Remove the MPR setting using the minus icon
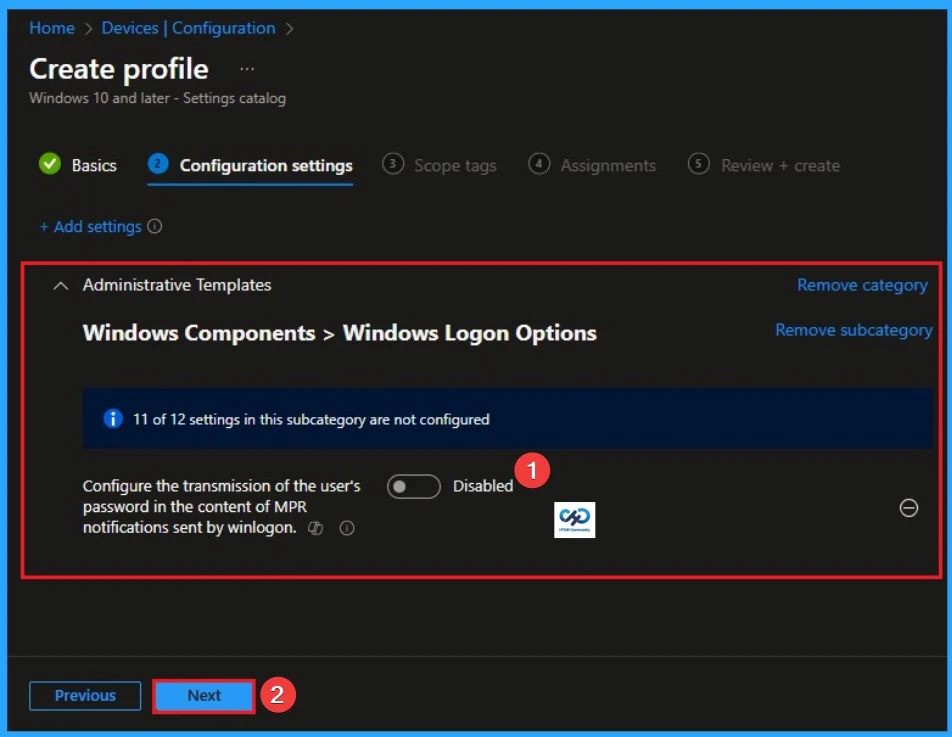The height and width of the screenshot is (737, 952). point(908,508)
